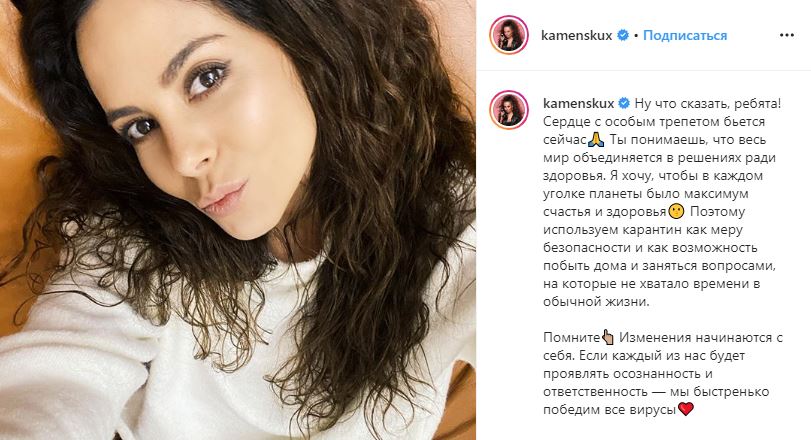Open the kamenskux username link in the caption
811x440 pixels.
coord(578,103)
